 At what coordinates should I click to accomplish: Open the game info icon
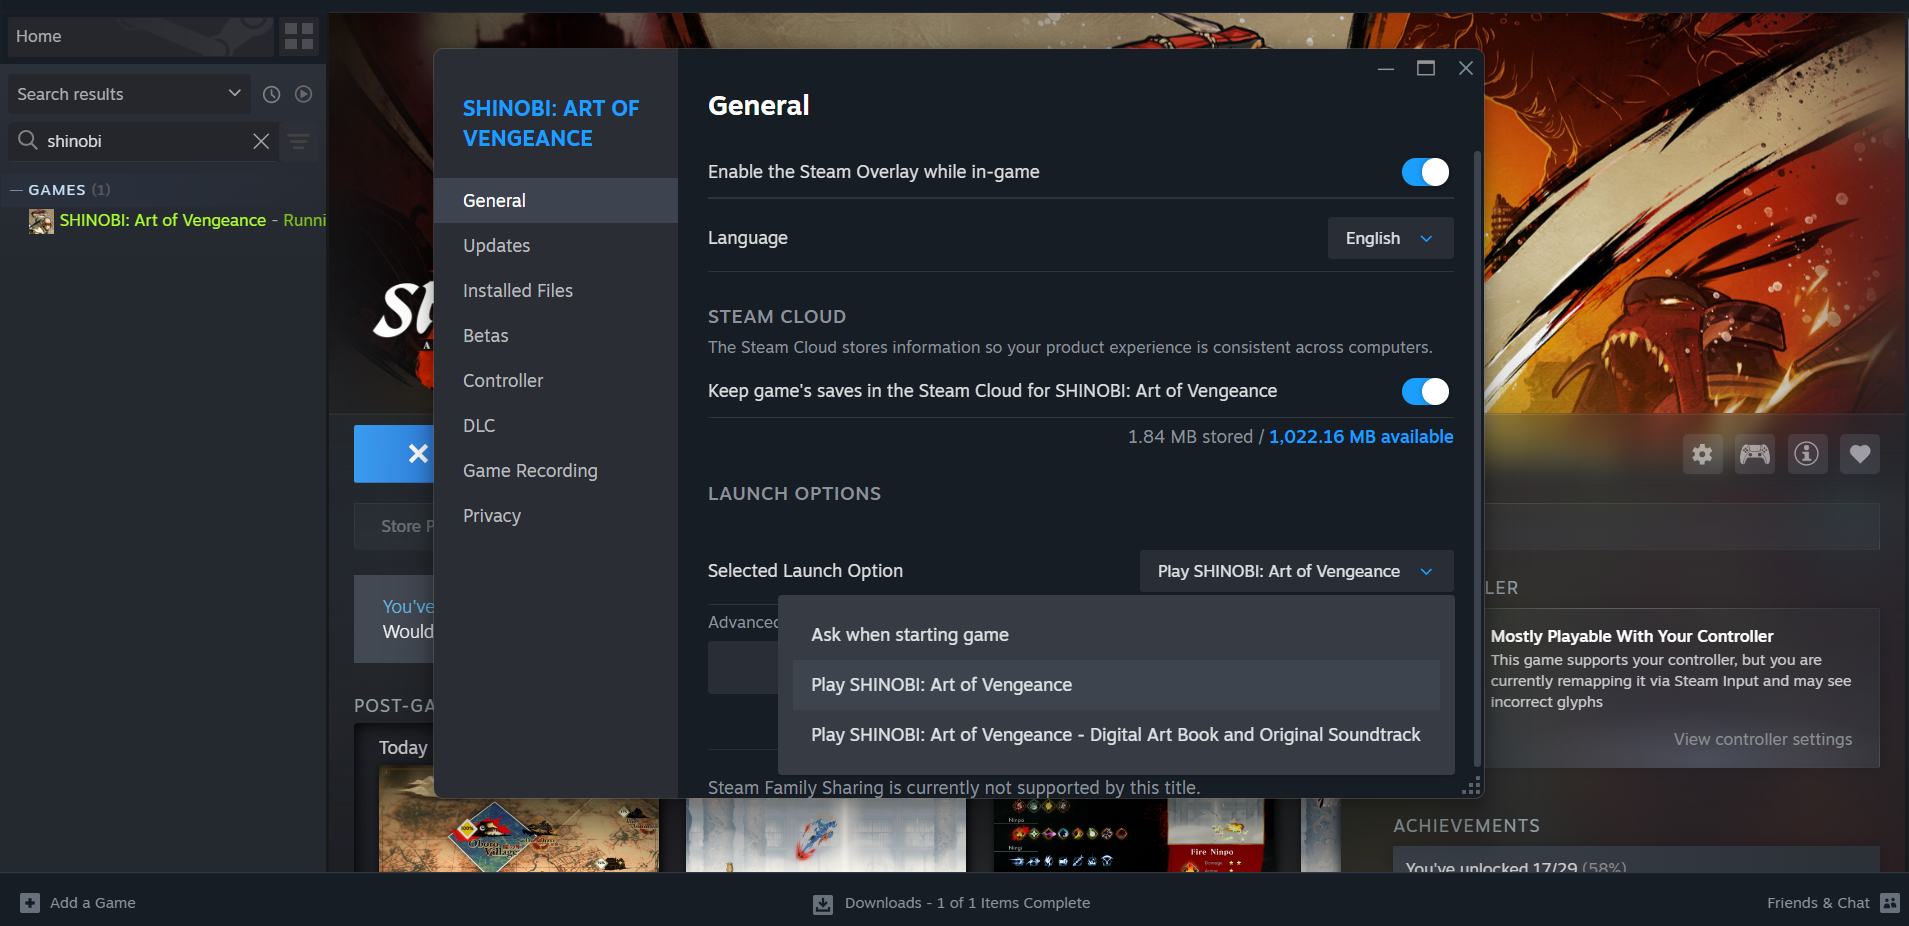[1806, 454]
